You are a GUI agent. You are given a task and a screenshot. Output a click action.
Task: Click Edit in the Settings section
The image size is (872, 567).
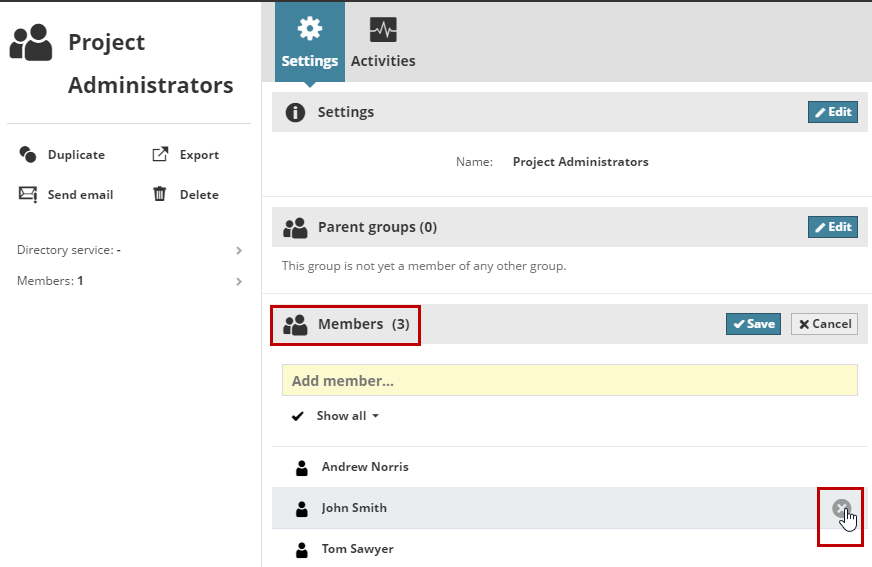(x=832, y=112)
